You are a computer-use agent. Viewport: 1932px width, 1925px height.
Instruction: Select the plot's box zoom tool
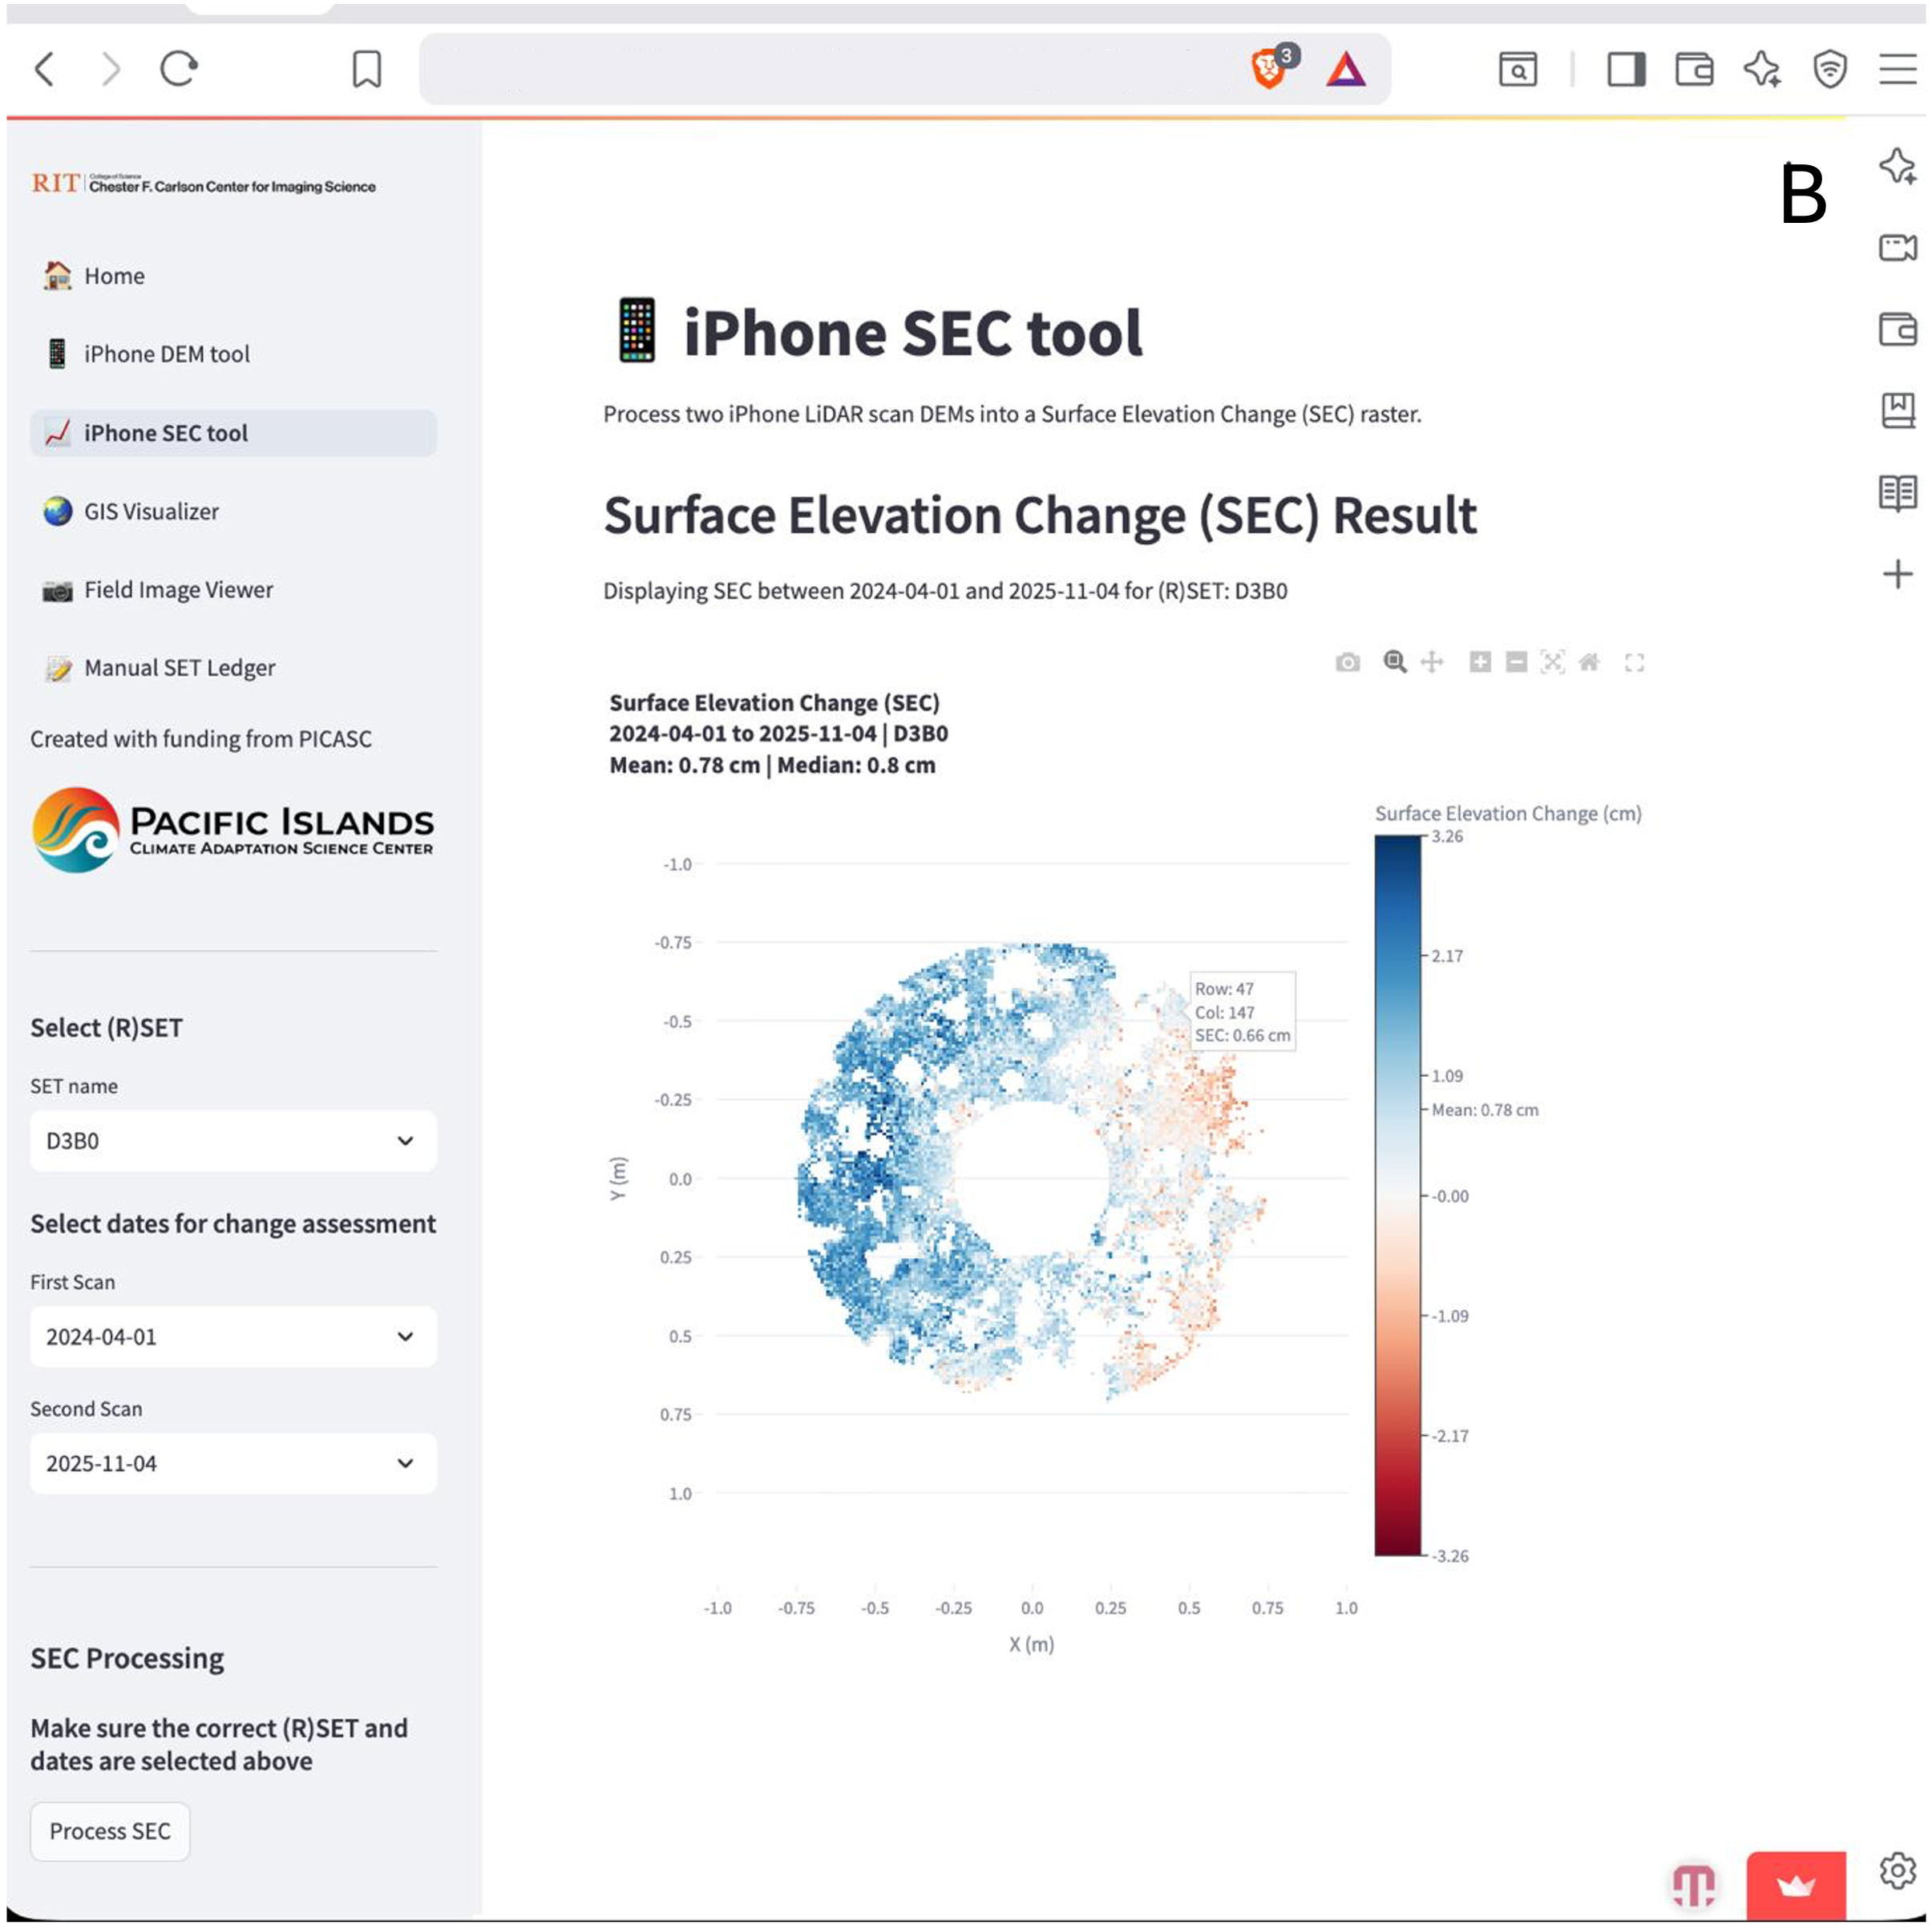1394,662
